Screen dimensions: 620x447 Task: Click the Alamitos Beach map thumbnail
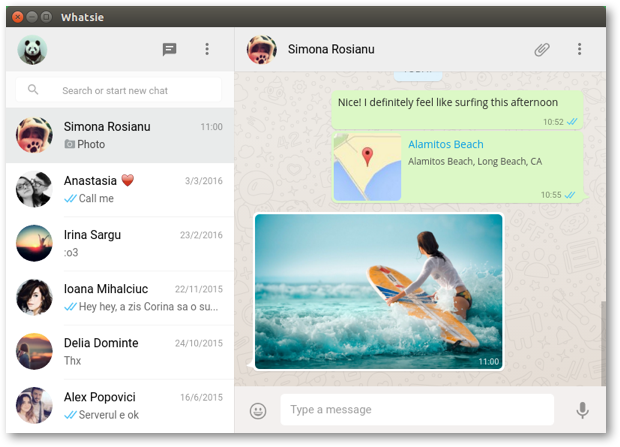pyautogui.click(x=367, y=167)
